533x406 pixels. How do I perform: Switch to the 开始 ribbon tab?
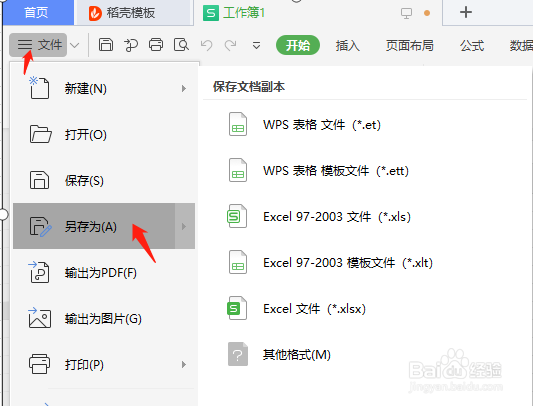(298, 45)
